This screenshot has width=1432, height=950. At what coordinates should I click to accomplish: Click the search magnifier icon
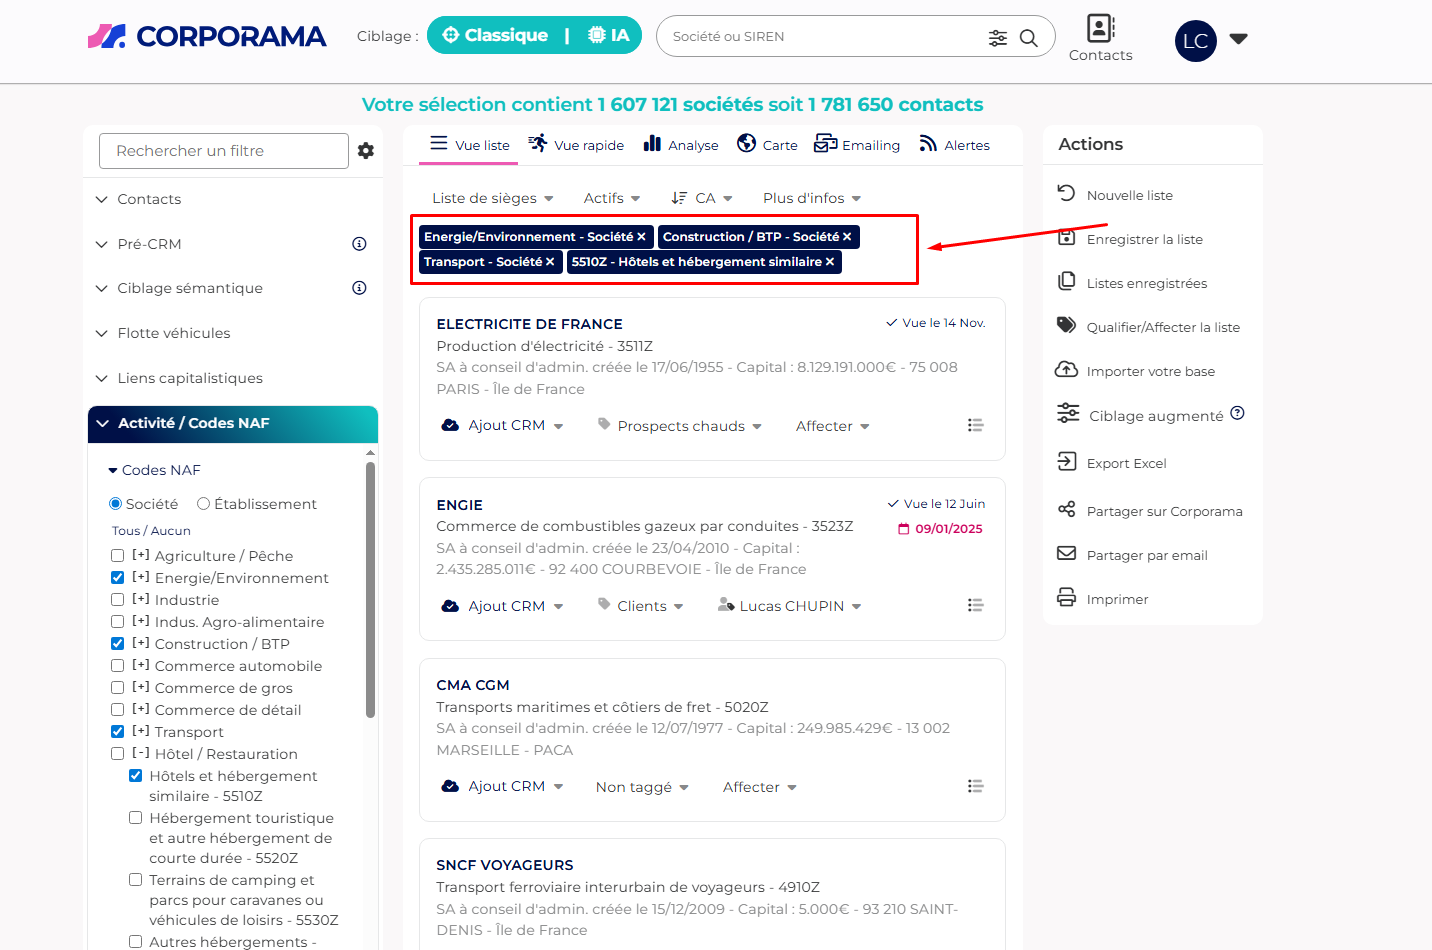coord(1028,38)
